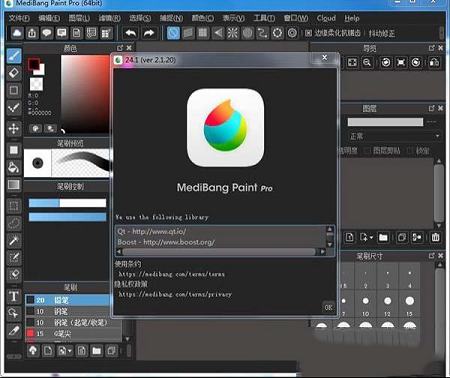Enable the curve snap guide

tap(262, 33)
